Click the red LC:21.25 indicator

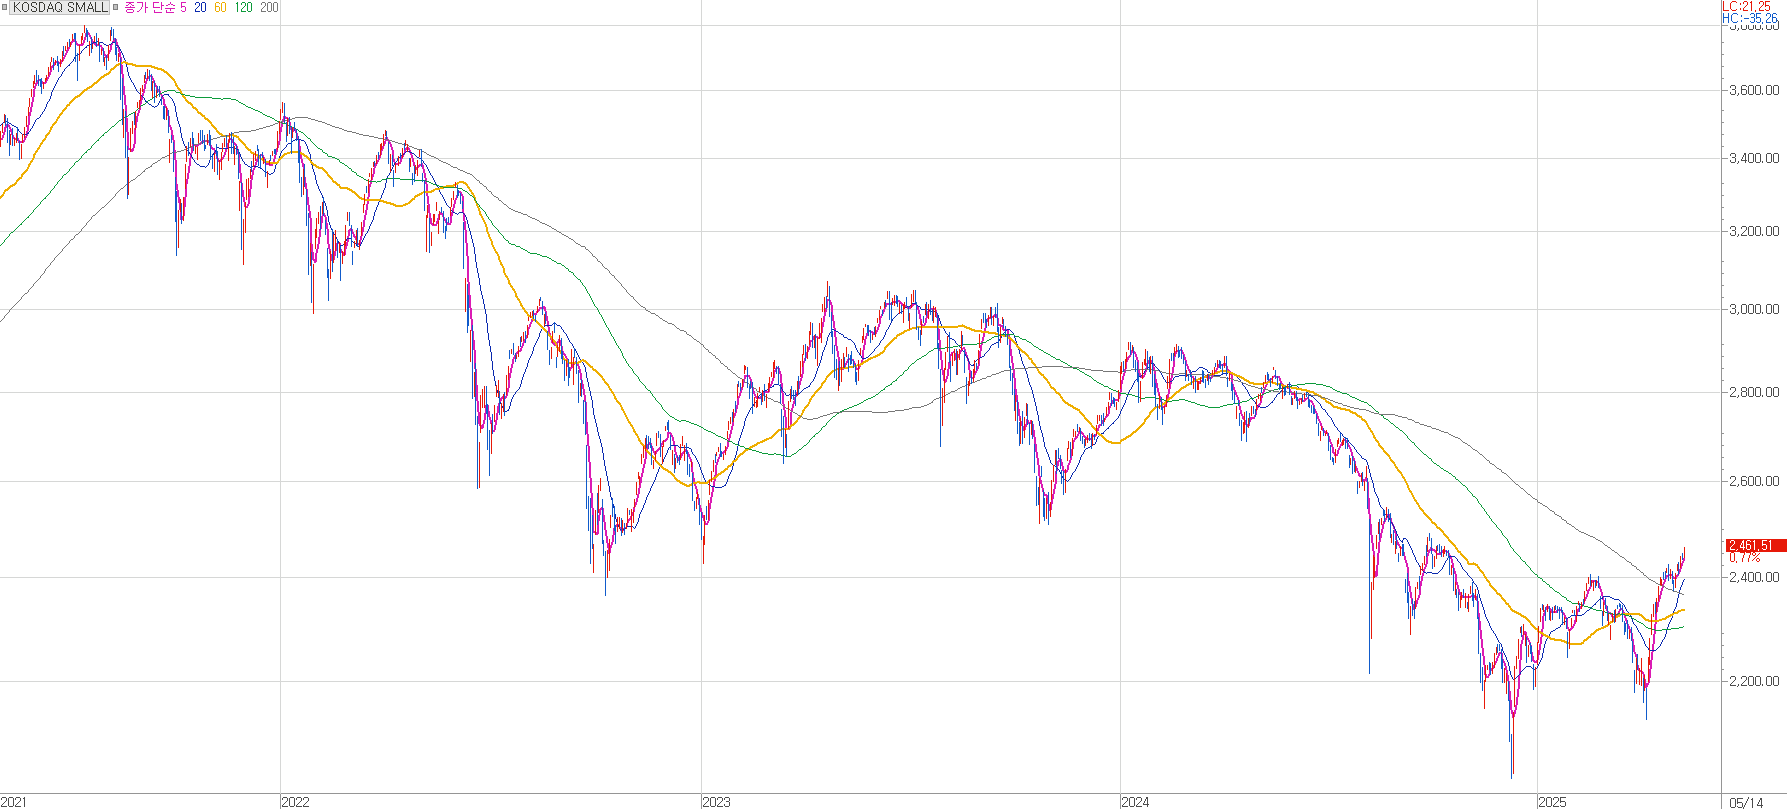pyautogui.click(x=1748, y=6)
